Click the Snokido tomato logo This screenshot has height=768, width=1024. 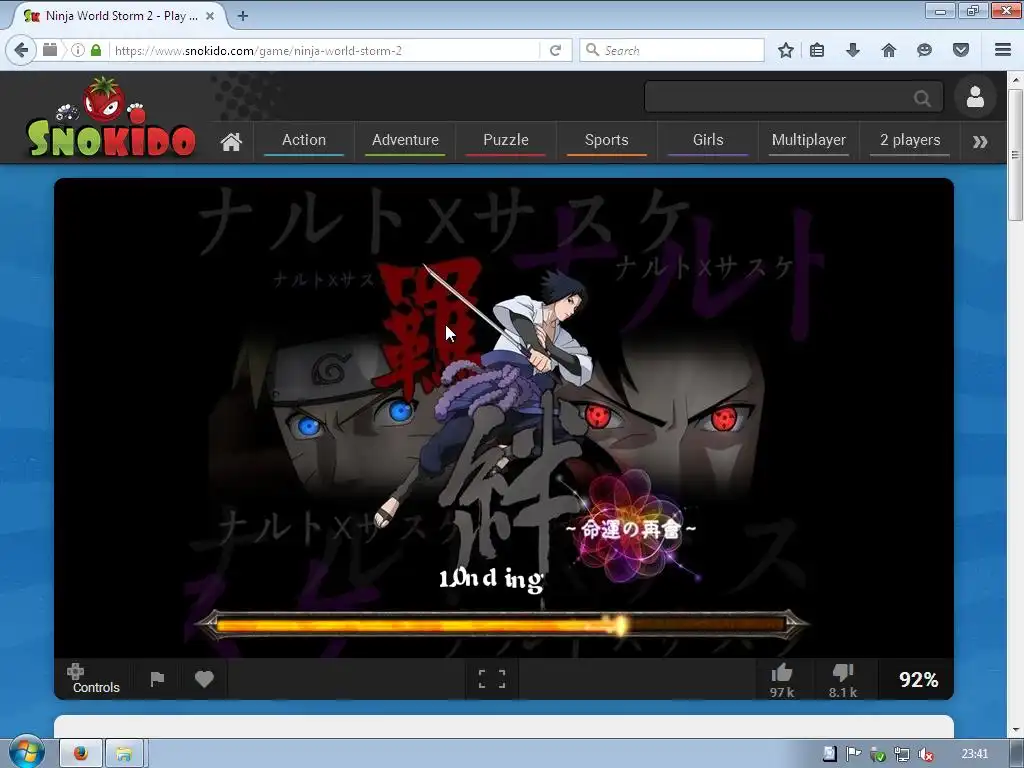111,118
